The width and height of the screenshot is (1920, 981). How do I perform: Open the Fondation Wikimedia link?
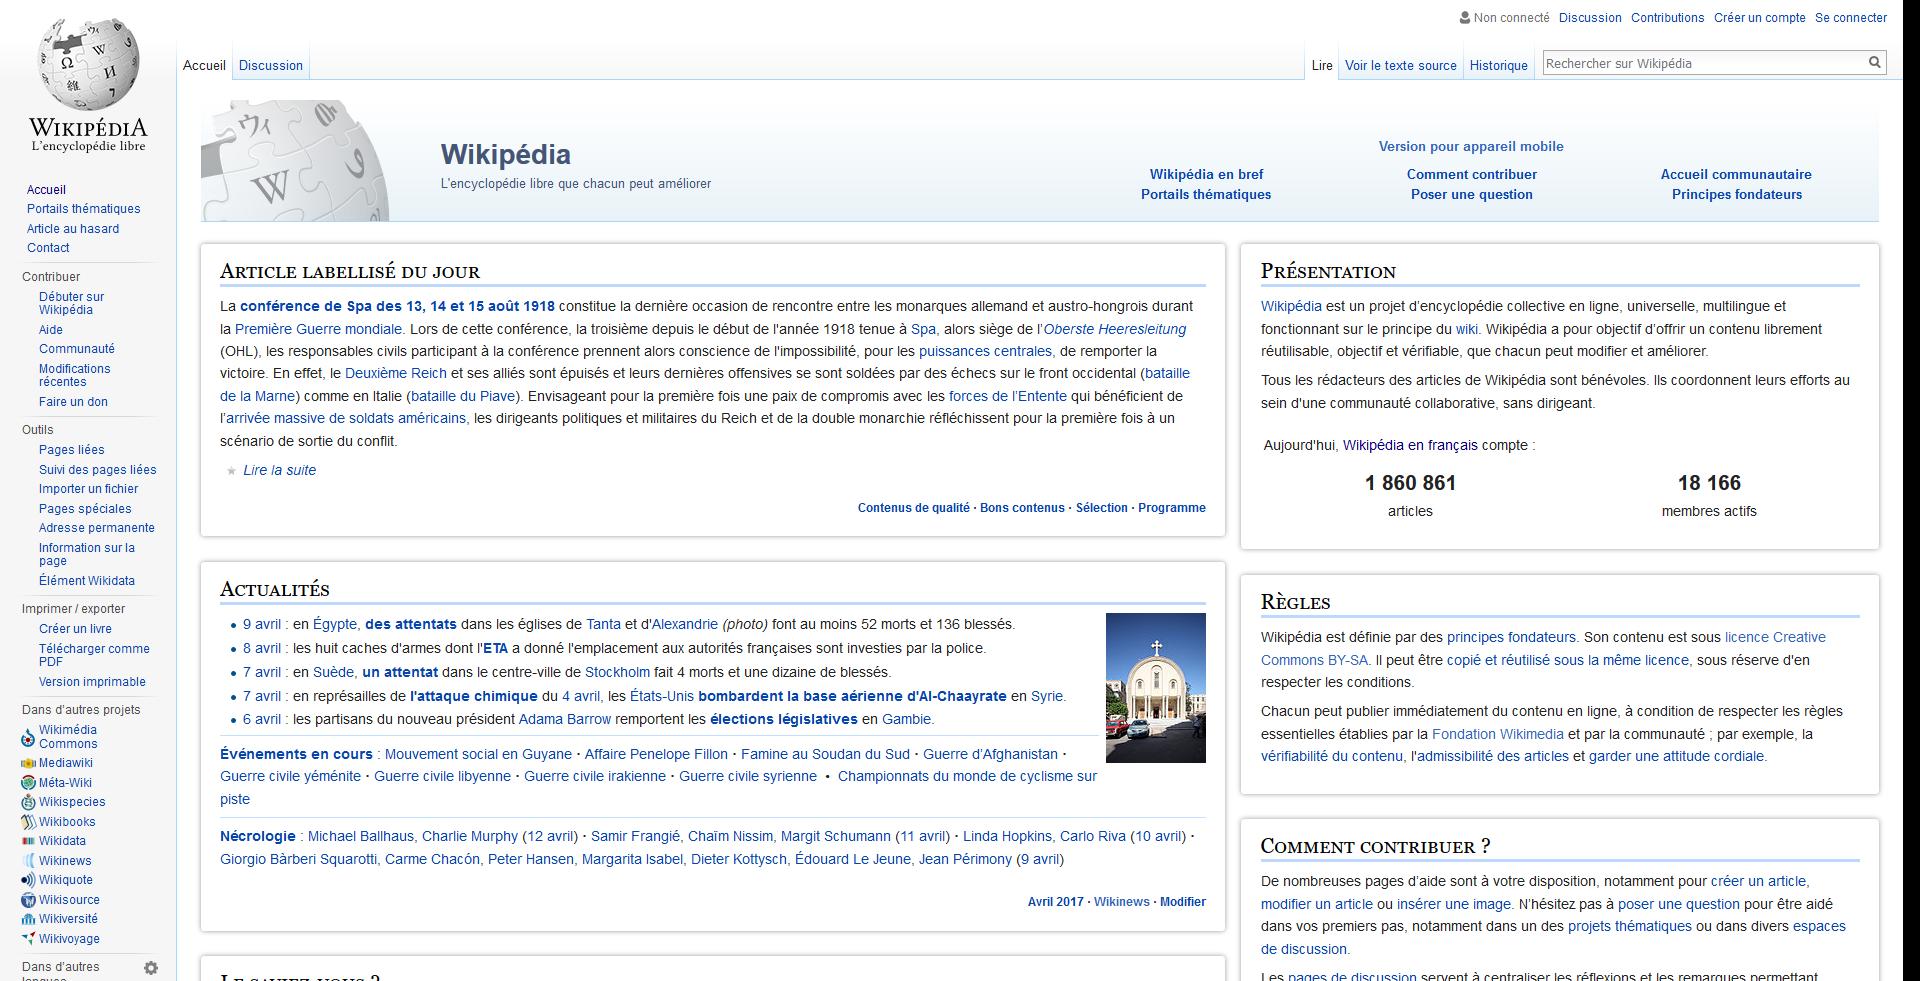click(x=1498, y=734)
